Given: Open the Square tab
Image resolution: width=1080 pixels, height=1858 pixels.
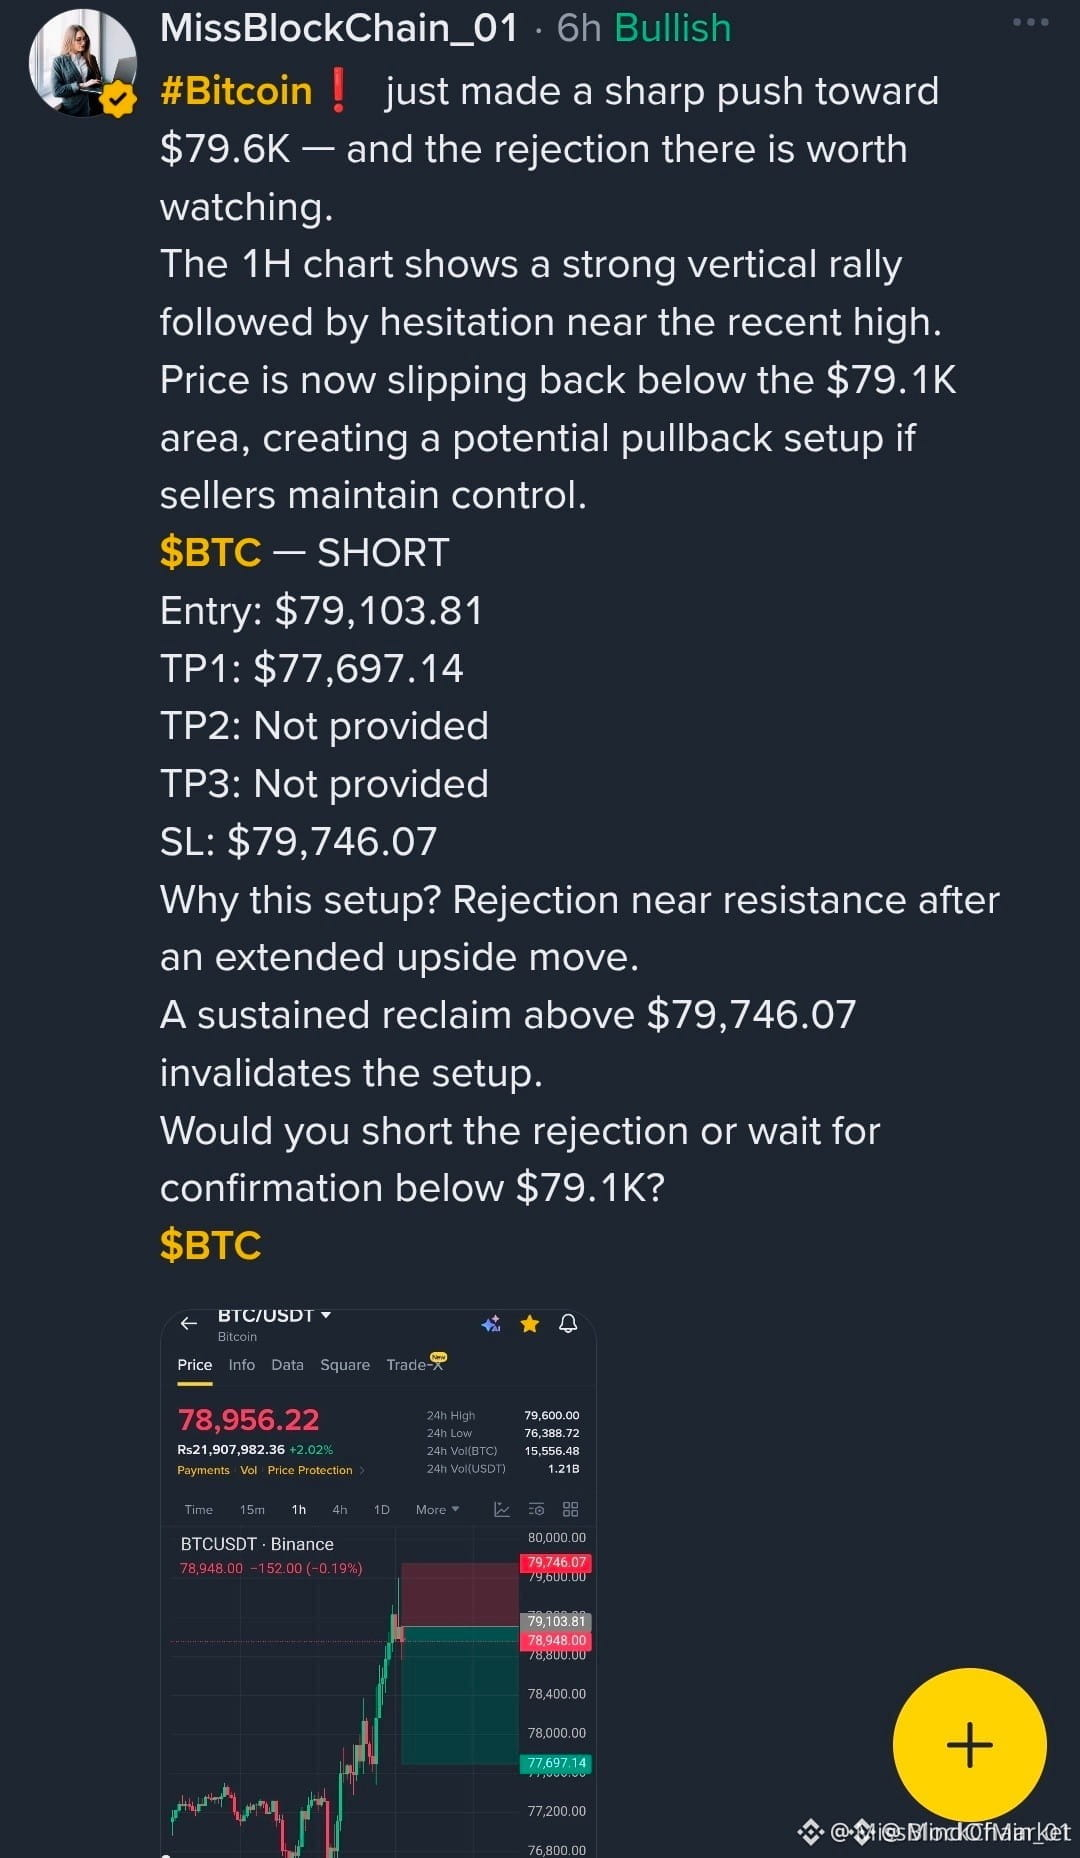Looking at the screenshot, I should point(345,1364).
